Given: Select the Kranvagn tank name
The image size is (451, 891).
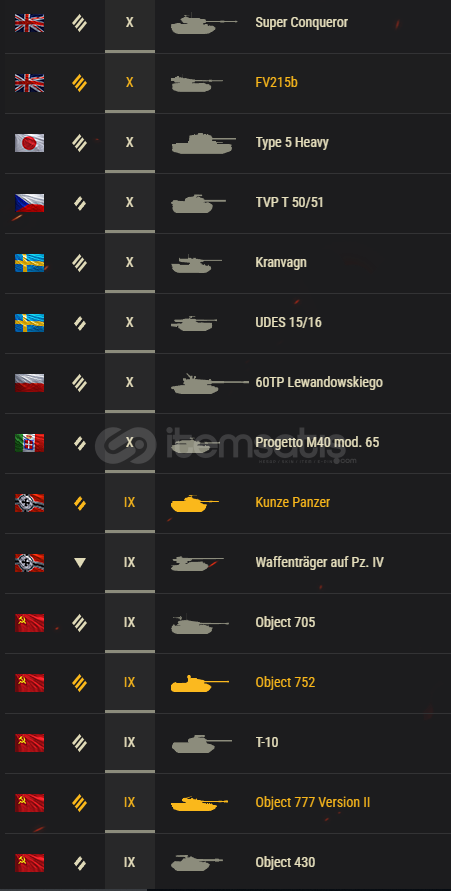Looking at the screenshot, I should [x=281, y=263].
